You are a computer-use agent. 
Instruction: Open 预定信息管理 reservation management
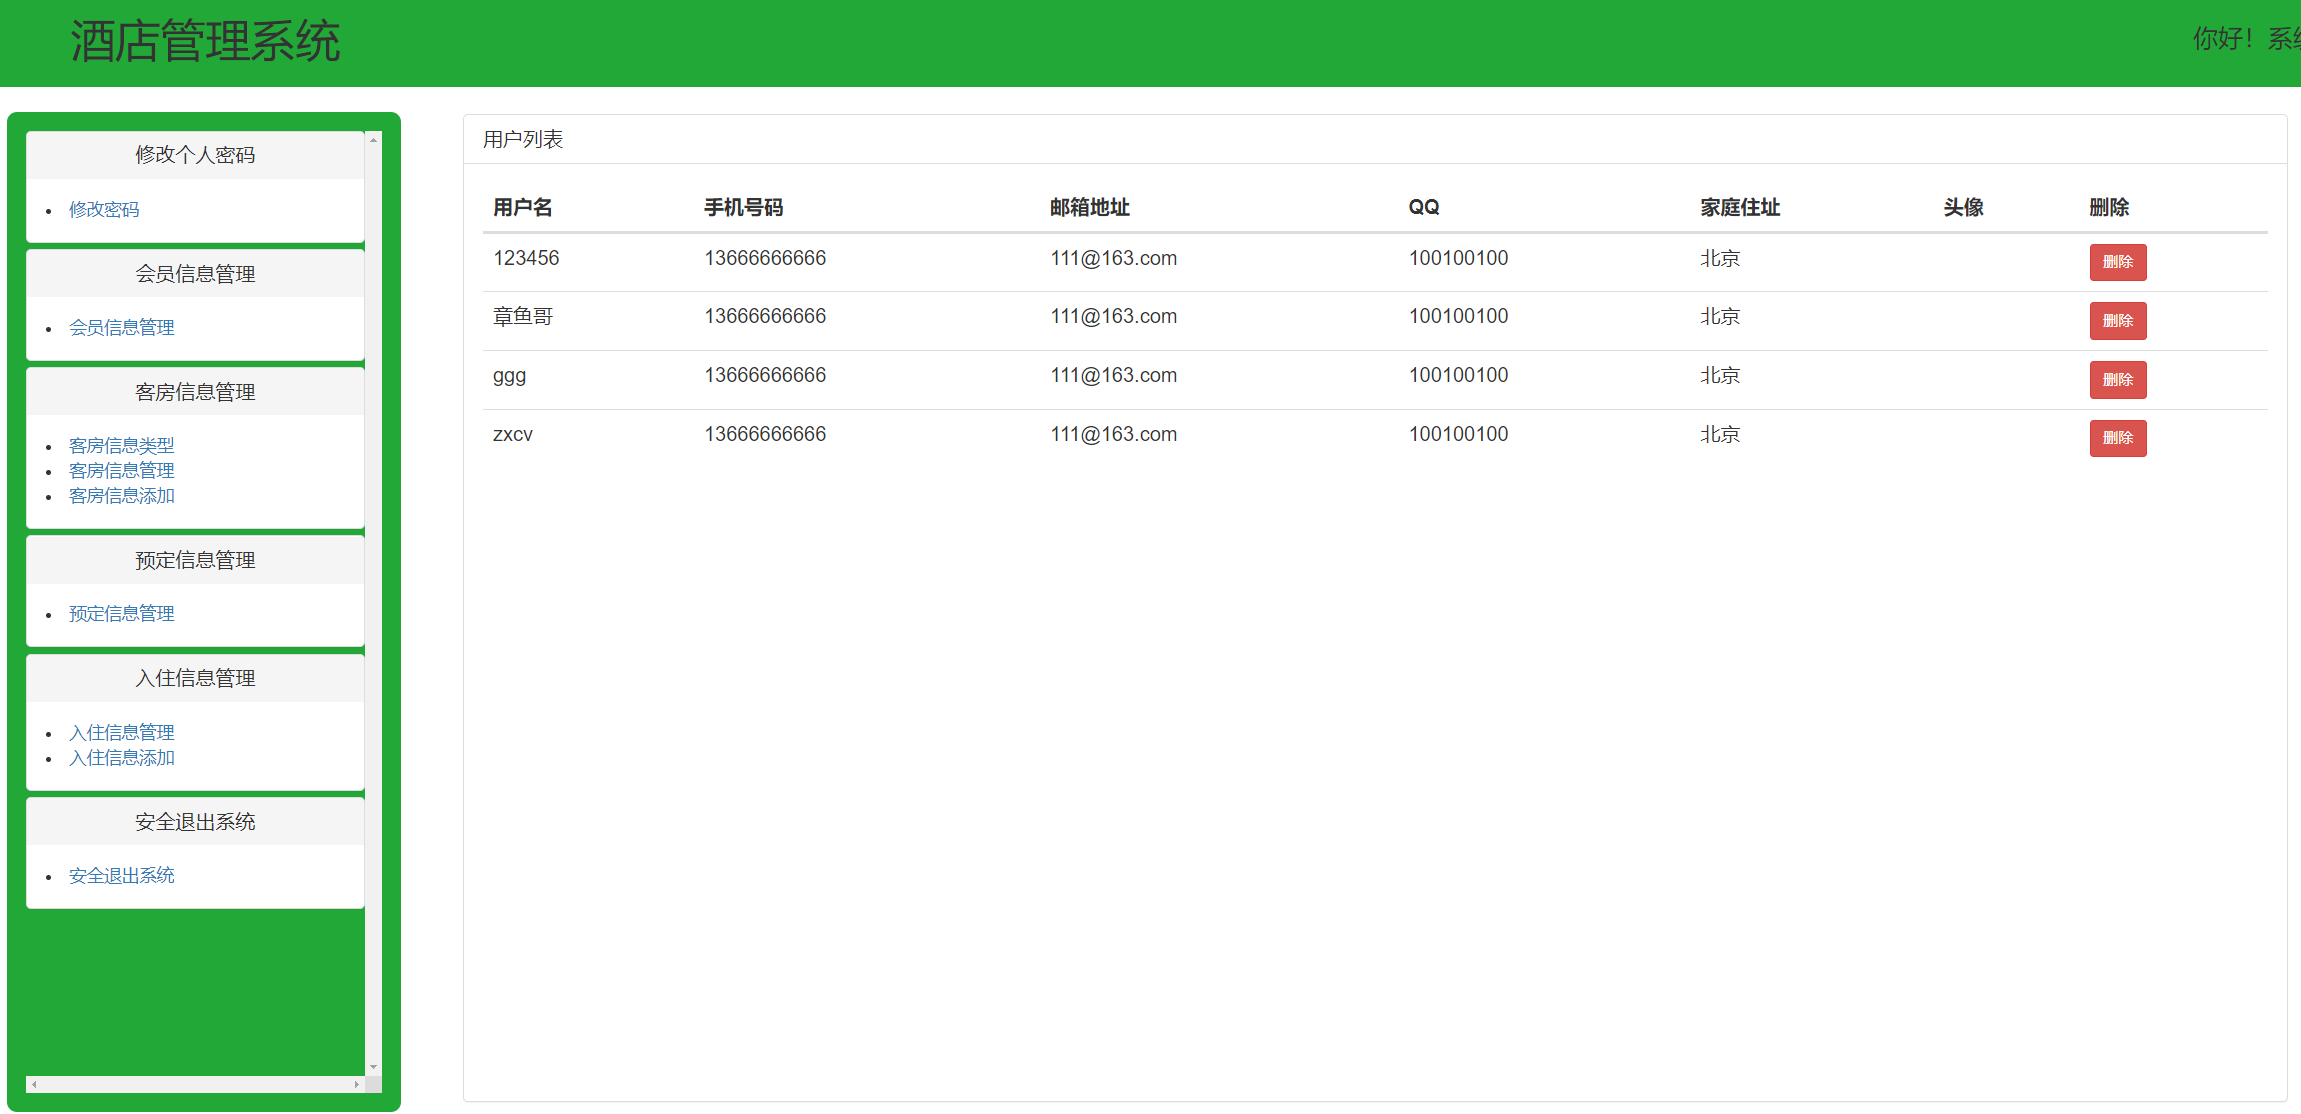coord(121,613)
